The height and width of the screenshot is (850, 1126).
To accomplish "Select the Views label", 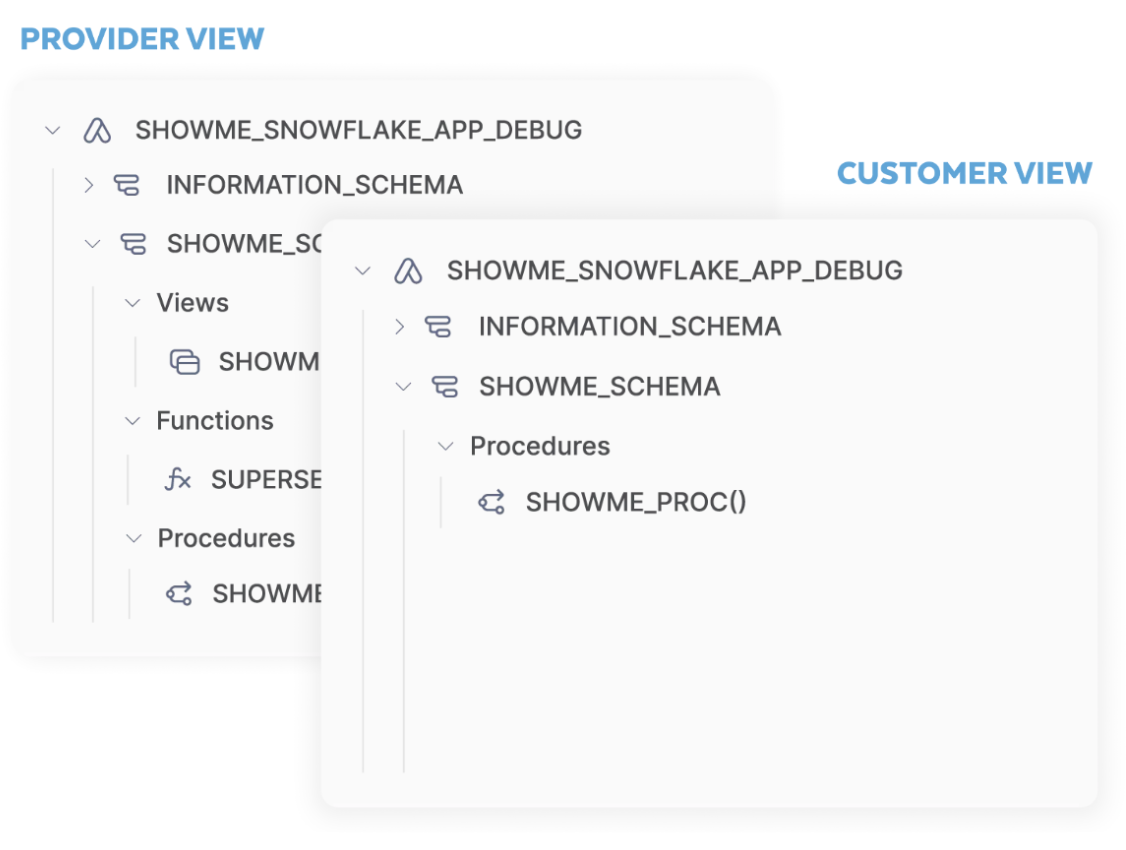I will (192, 303).
